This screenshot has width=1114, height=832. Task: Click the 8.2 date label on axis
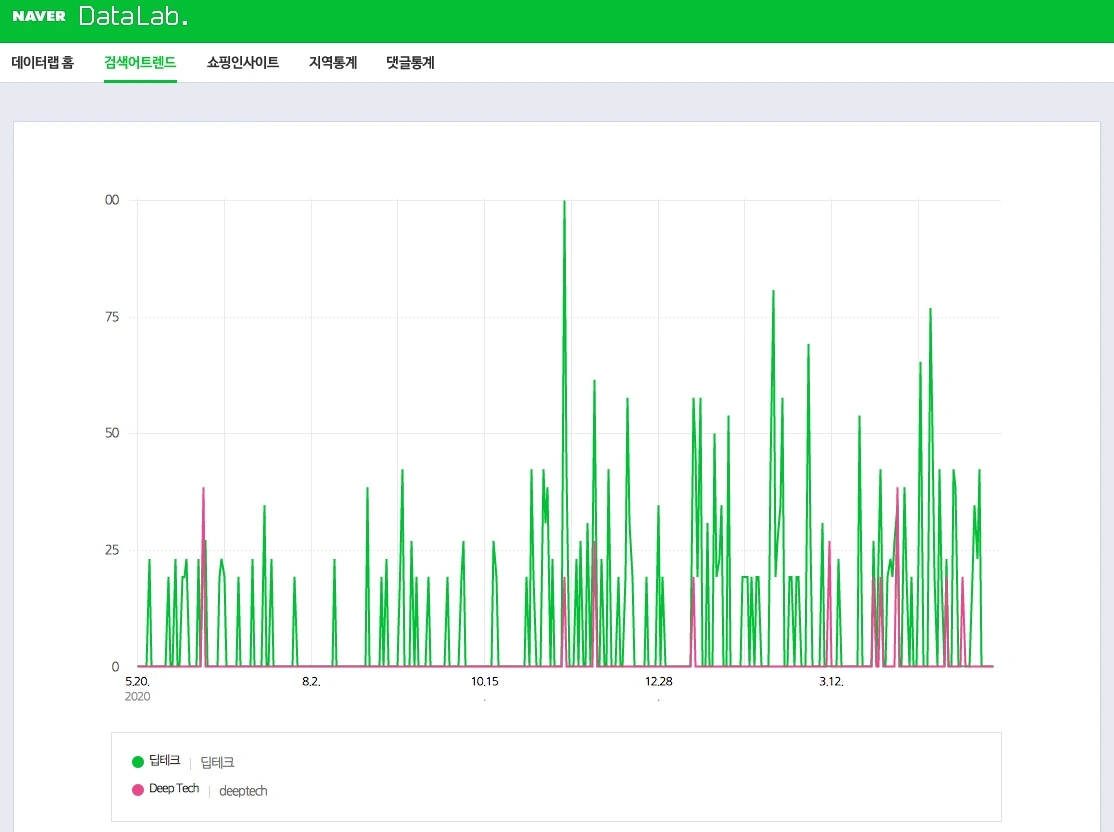tap(311, 681)
